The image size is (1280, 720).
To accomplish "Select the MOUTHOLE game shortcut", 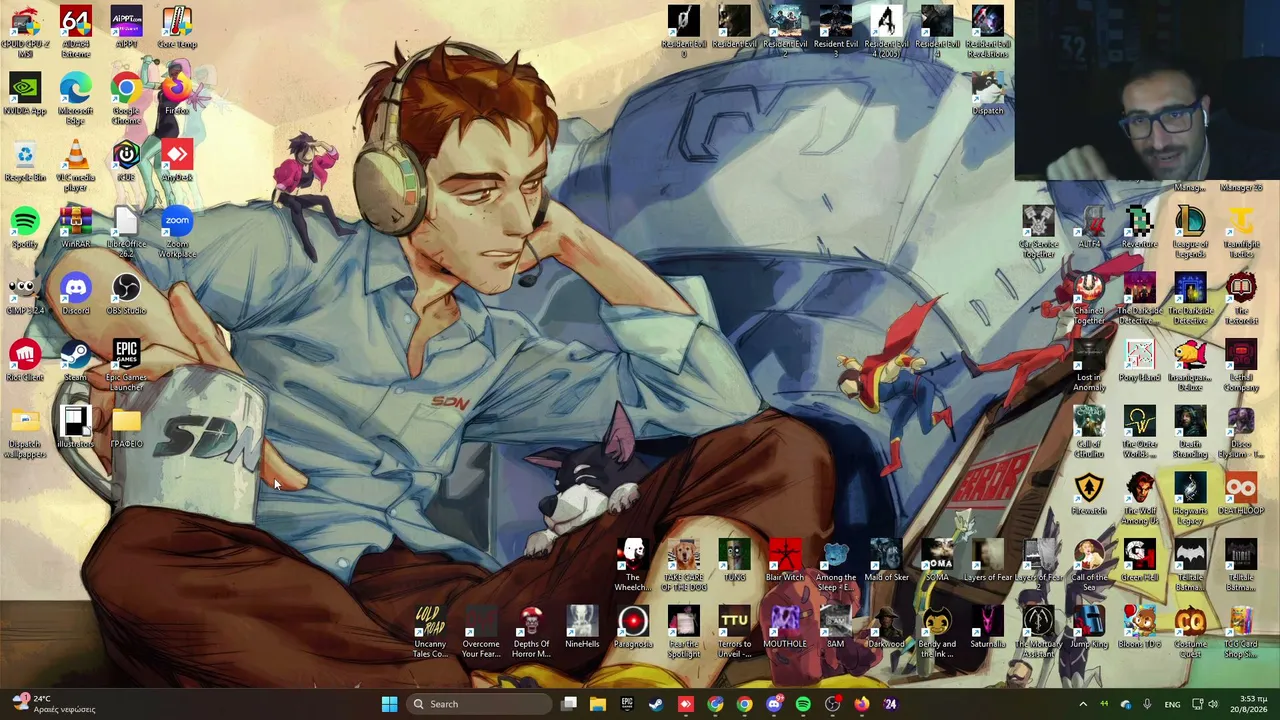I will [785, 628].
